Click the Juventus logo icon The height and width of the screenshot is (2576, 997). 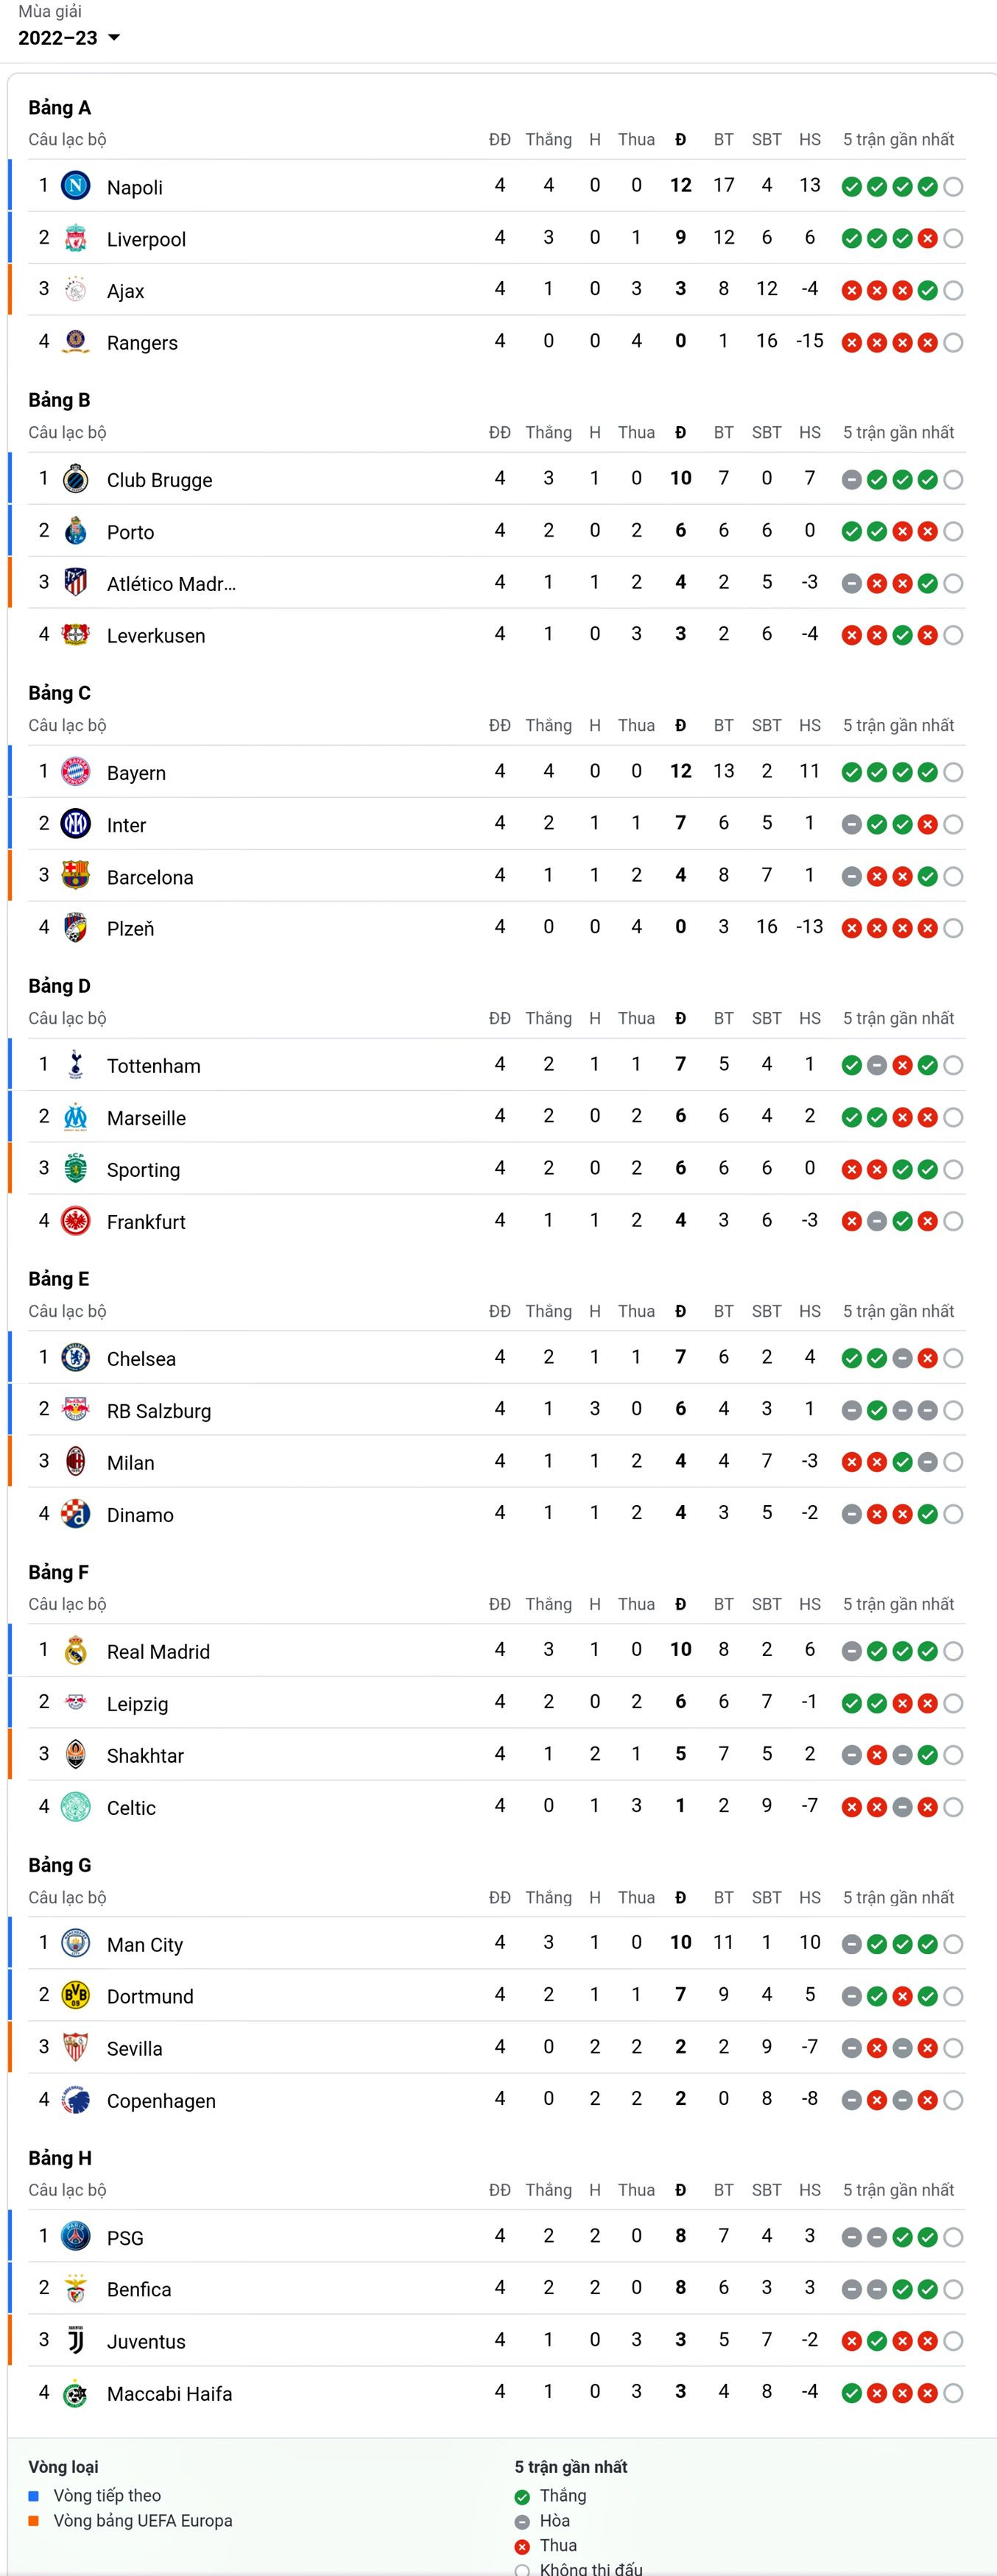76,2340
